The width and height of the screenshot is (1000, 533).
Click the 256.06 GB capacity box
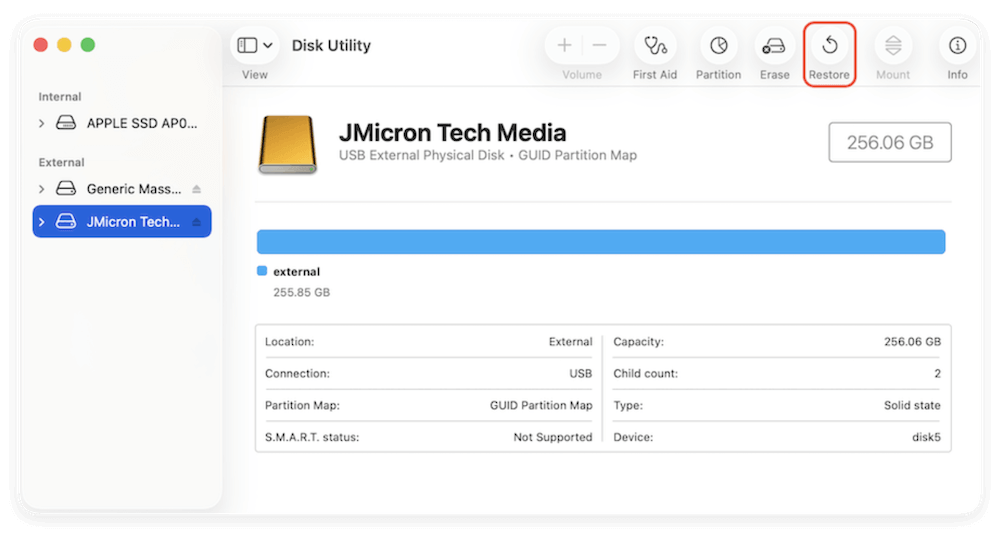[x=890, y=142]
